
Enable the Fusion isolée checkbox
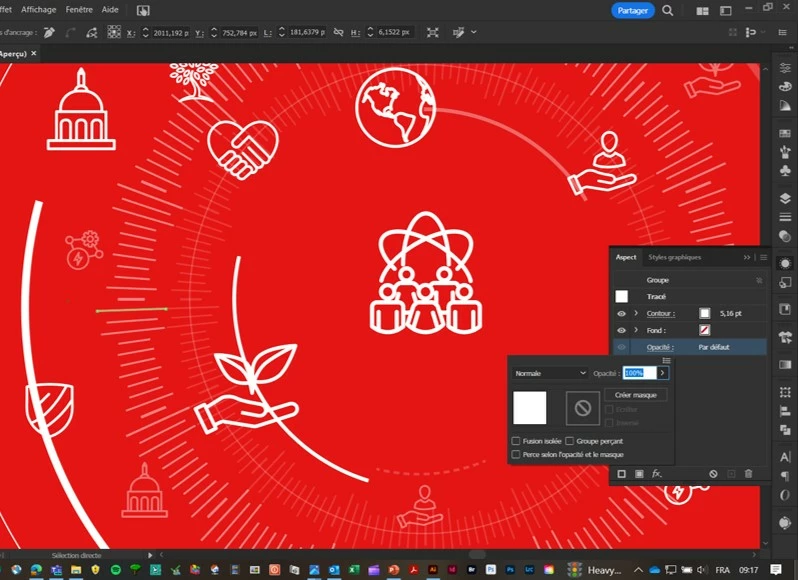click(x=516, y=441)
